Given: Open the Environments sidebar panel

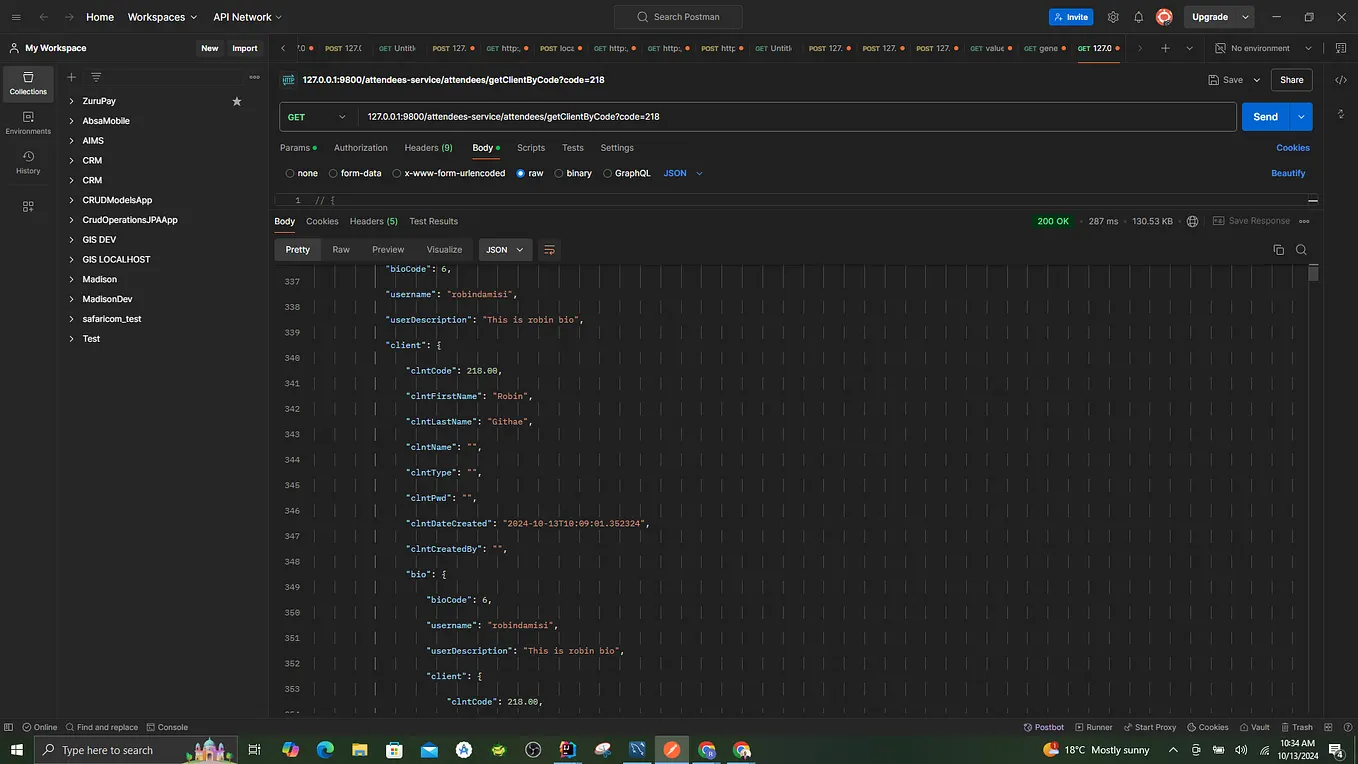Looking at the screenshot, I should pos(27,123).
